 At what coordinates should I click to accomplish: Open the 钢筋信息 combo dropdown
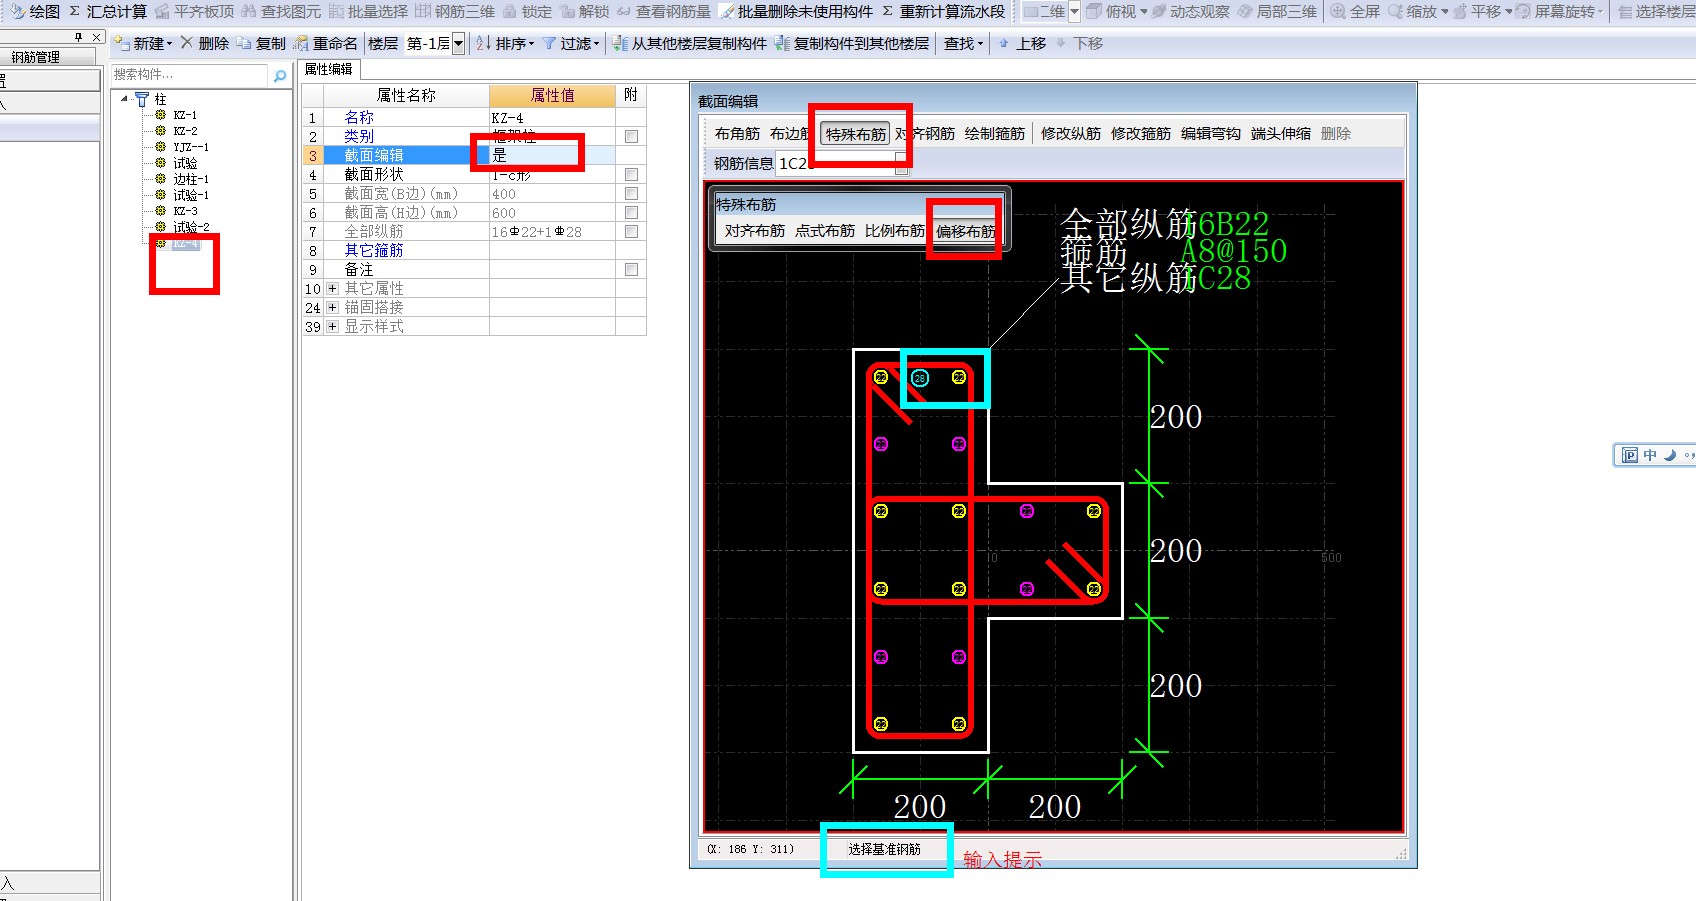pyautogui.click(x=901, y=164)
